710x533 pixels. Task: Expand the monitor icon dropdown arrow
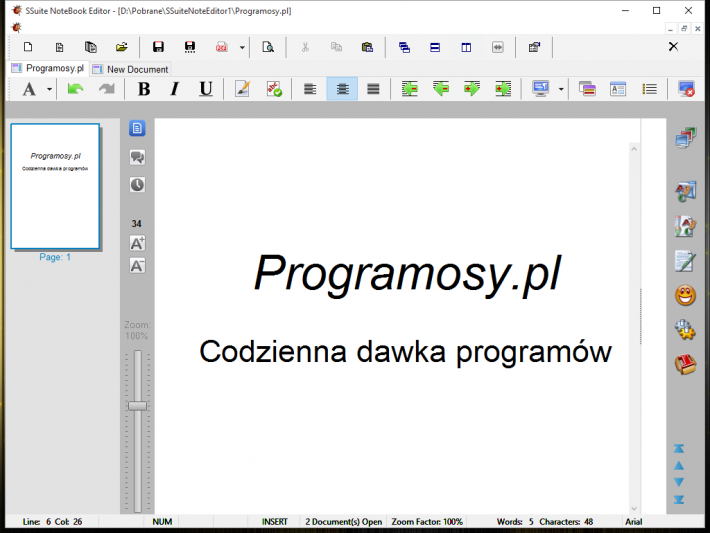pos(561,89)
